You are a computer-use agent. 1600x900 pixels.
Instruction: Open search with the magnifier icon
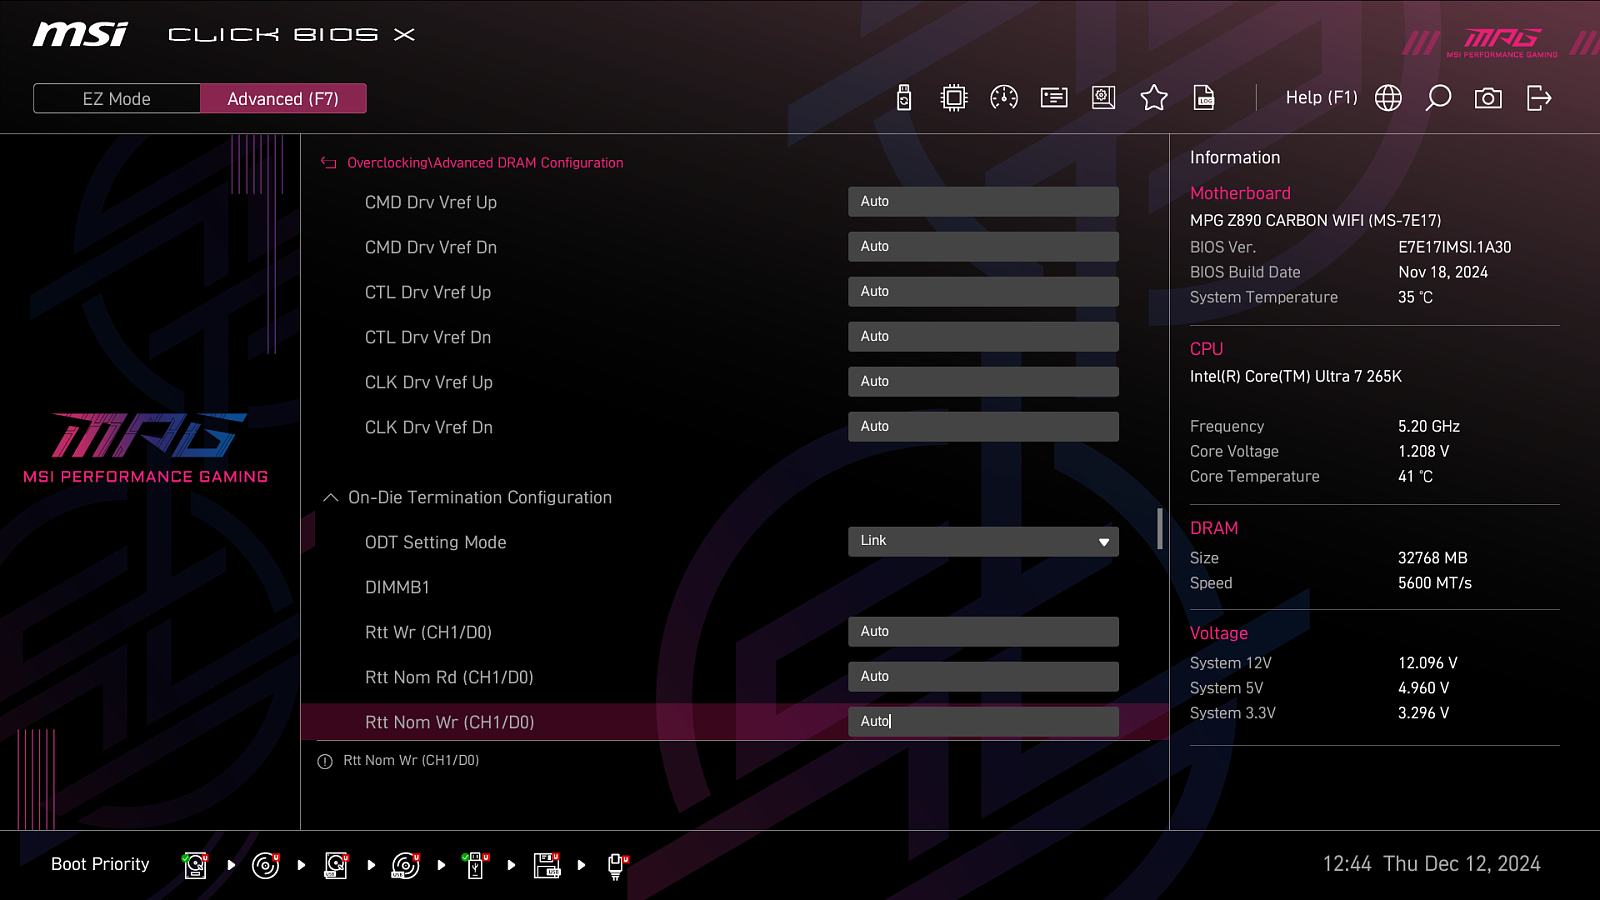click(x=1438, y=98)
